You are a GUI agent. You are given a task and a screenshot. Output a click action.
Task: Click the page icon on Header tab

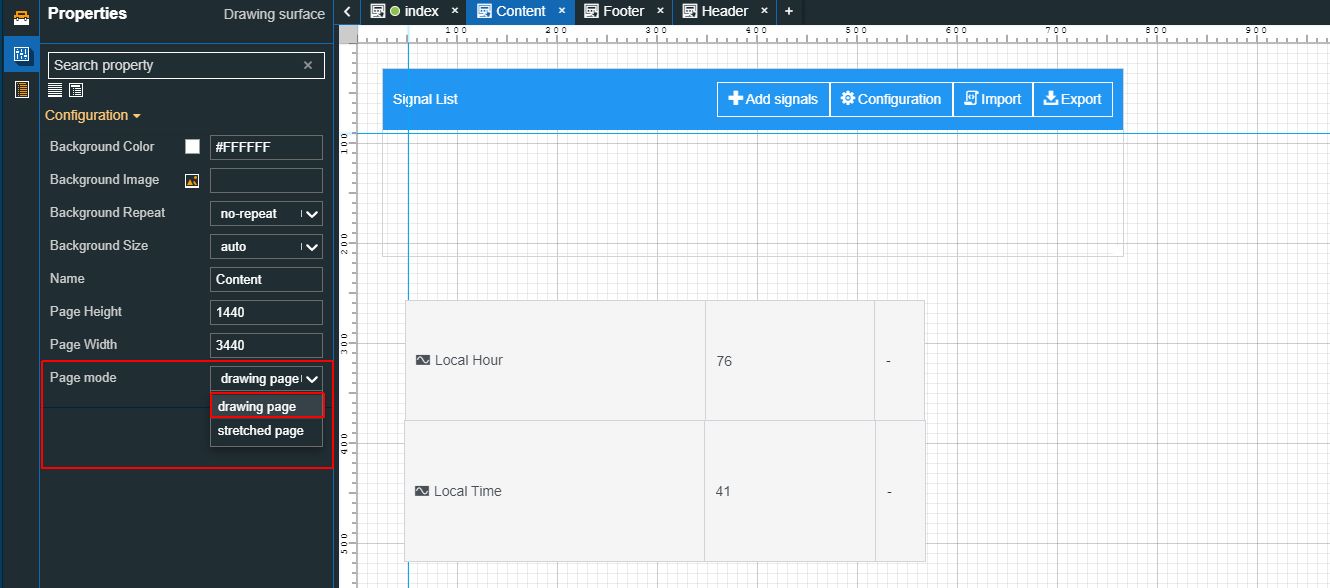(690, 11)
